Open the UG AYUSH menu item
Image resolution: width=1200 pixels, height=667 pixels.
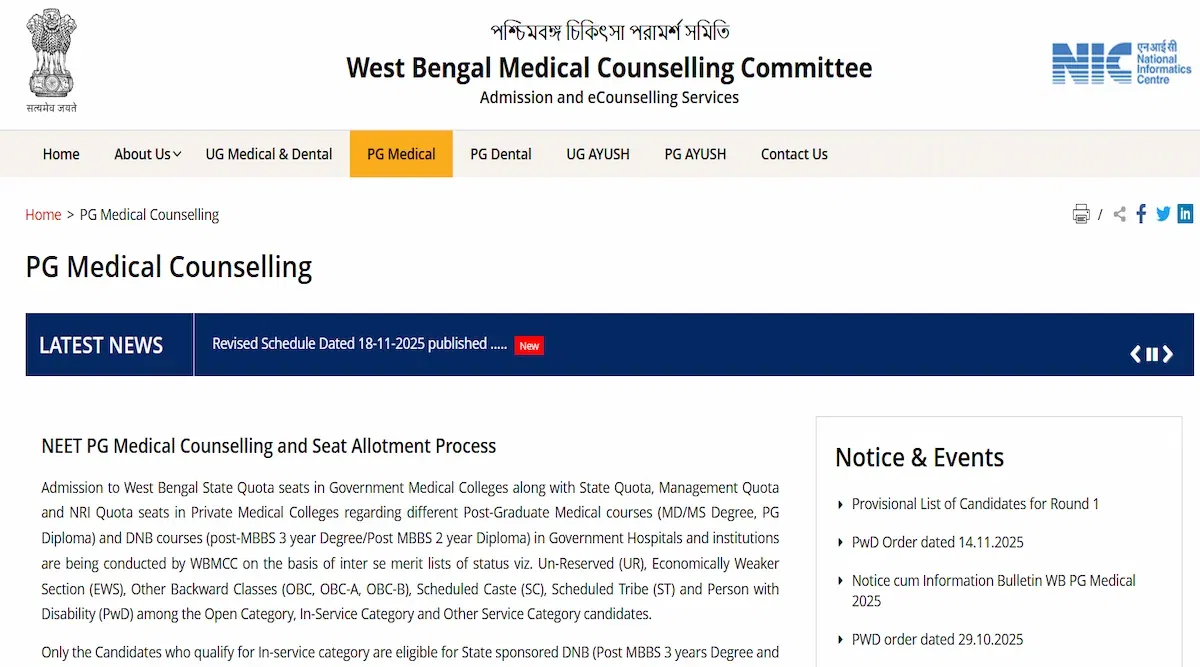(597, 154)
